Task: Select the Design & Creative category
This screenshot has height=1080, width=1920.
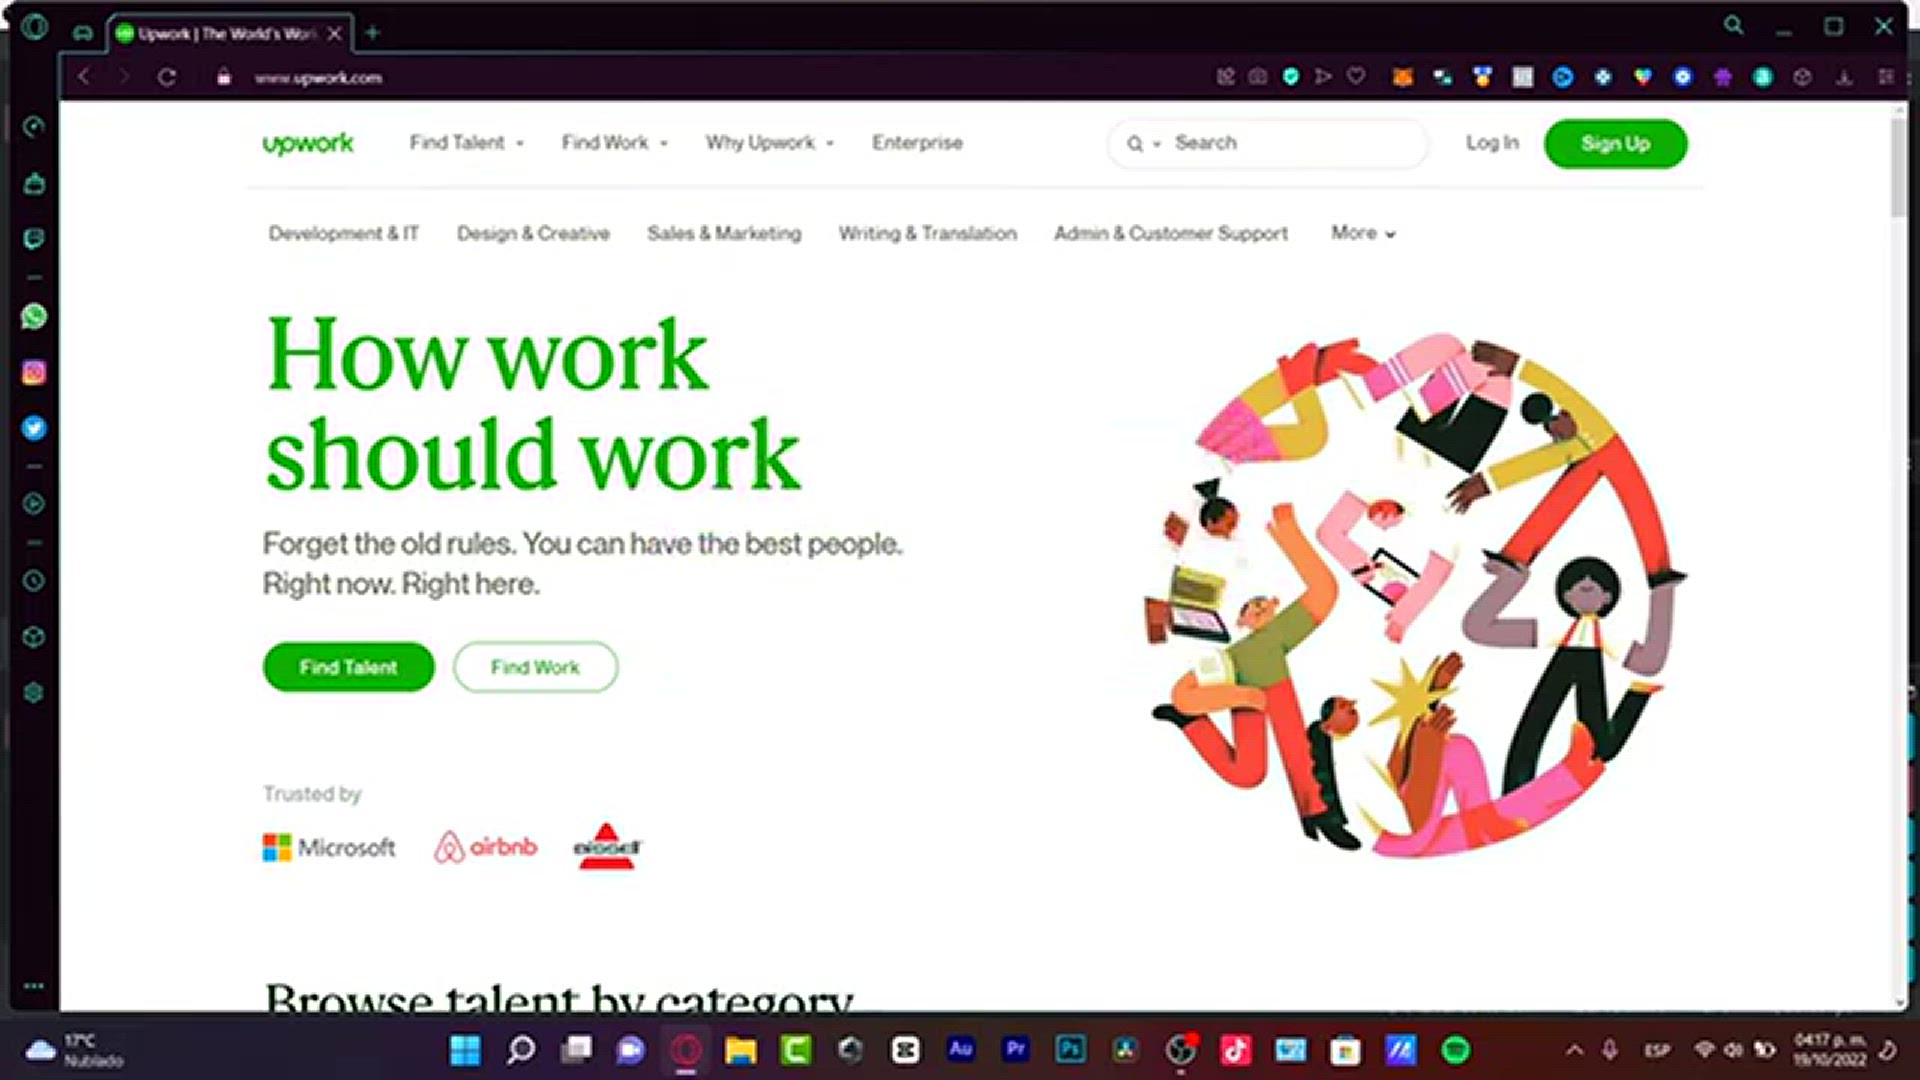Action: (533, 233)
